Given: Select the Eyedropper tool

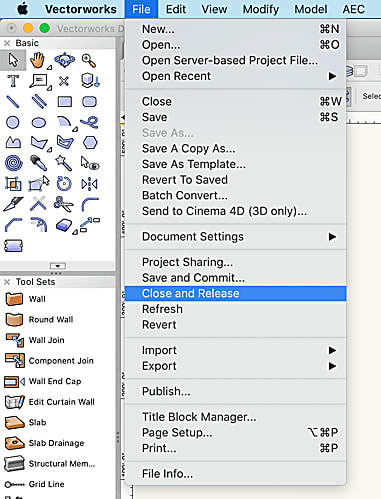Looking at the screenshot, I should (x=38, y=163).
